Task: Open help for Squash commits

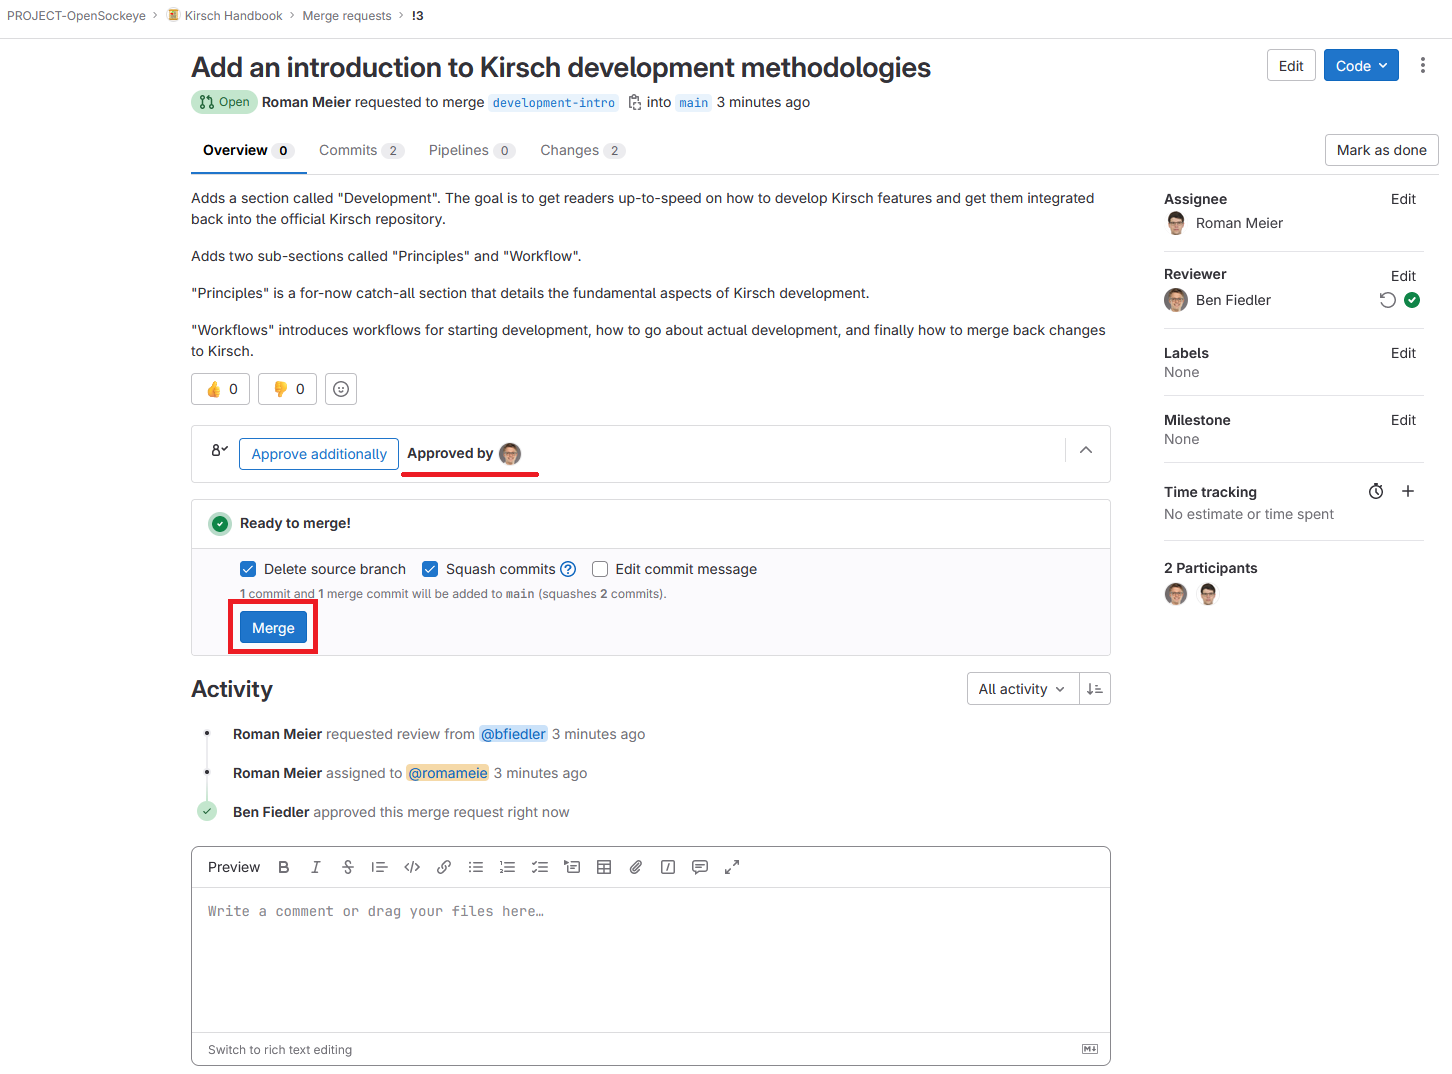Action: tap(568, 569)
